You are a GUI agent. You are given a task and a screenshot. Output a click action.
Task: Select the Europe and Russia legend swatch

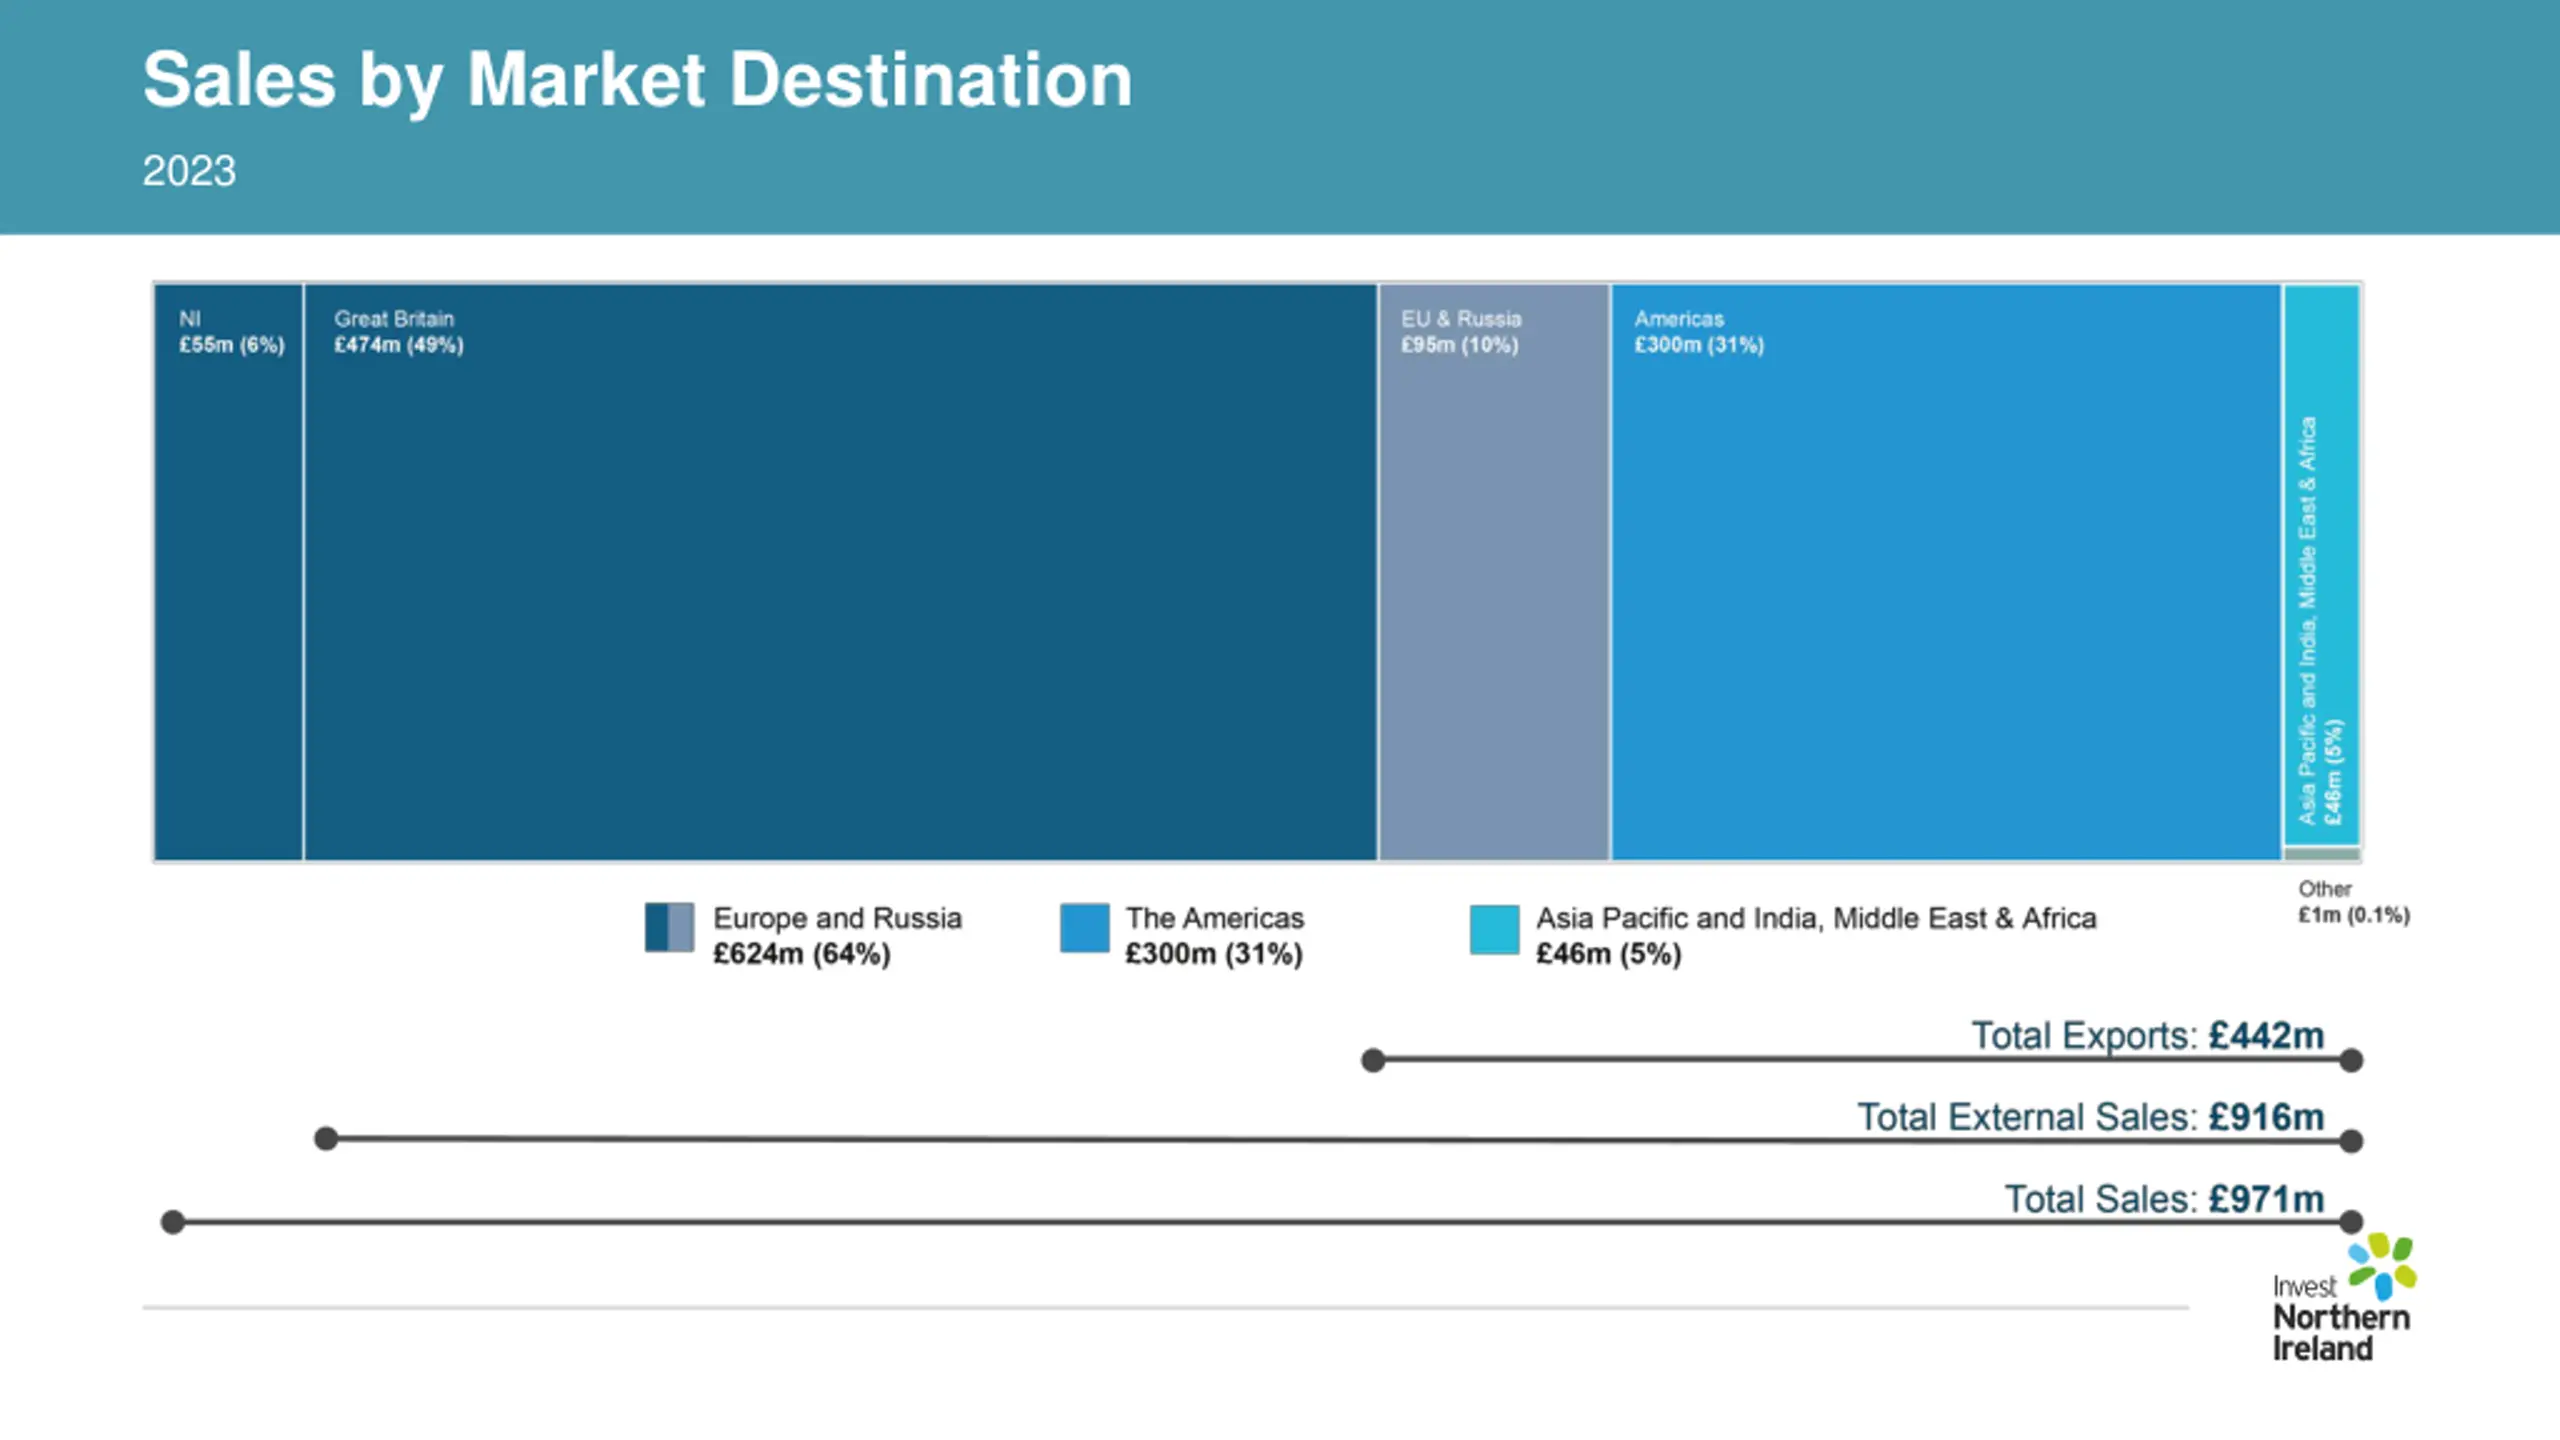(669, 927)
